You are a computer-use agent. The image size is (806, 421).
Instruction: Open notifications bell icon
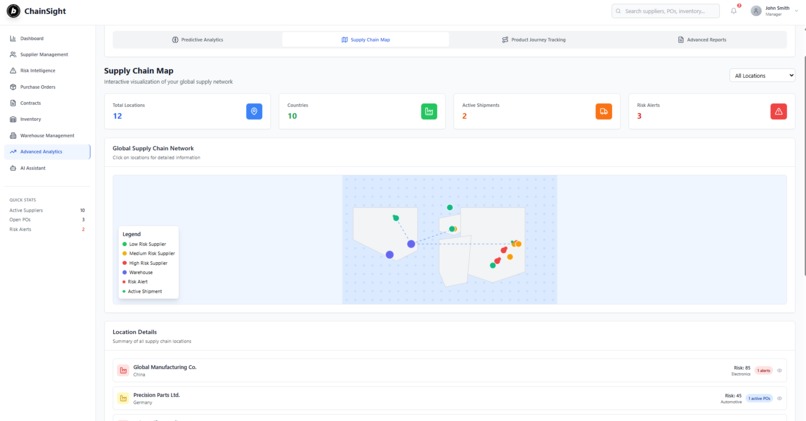click(x=734, y=11)
